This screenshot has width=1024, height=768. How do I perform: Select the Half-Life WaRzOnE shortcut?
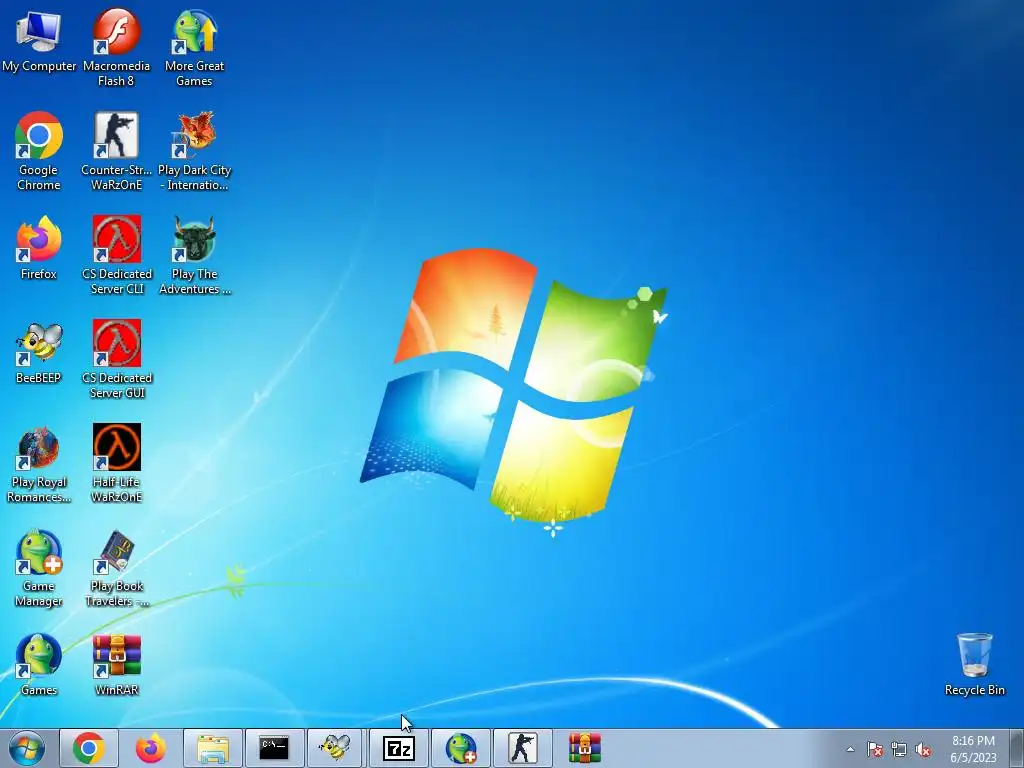(116, 464)
